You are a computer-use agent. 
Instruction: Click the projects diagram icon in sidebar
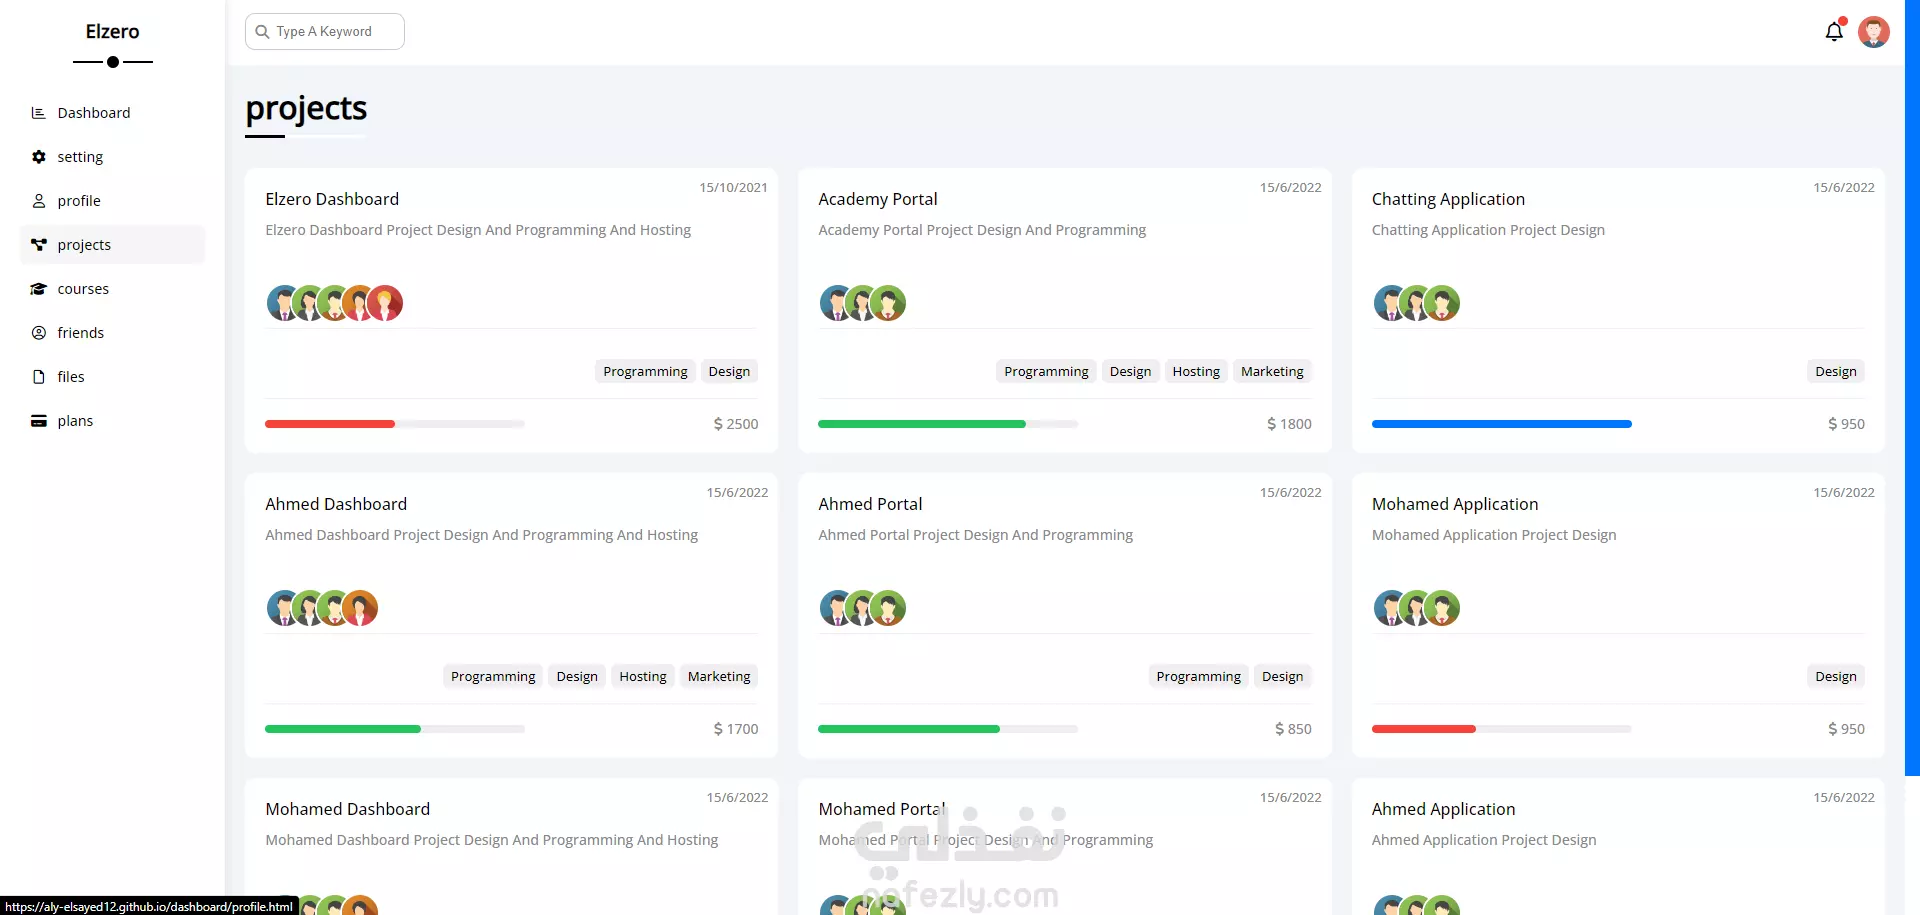pyautogui.click(x=39, y=245)
